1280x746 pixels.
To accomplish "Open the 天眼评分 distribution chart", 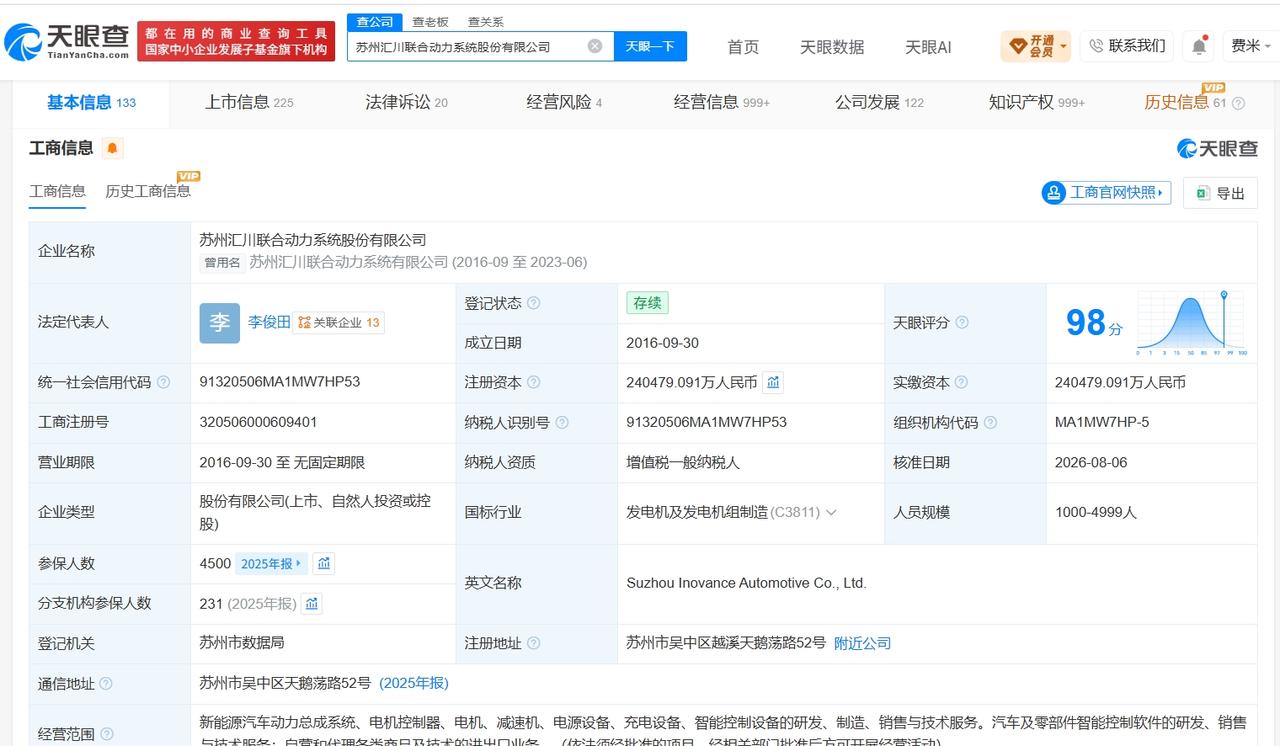I will [1192, 323].
